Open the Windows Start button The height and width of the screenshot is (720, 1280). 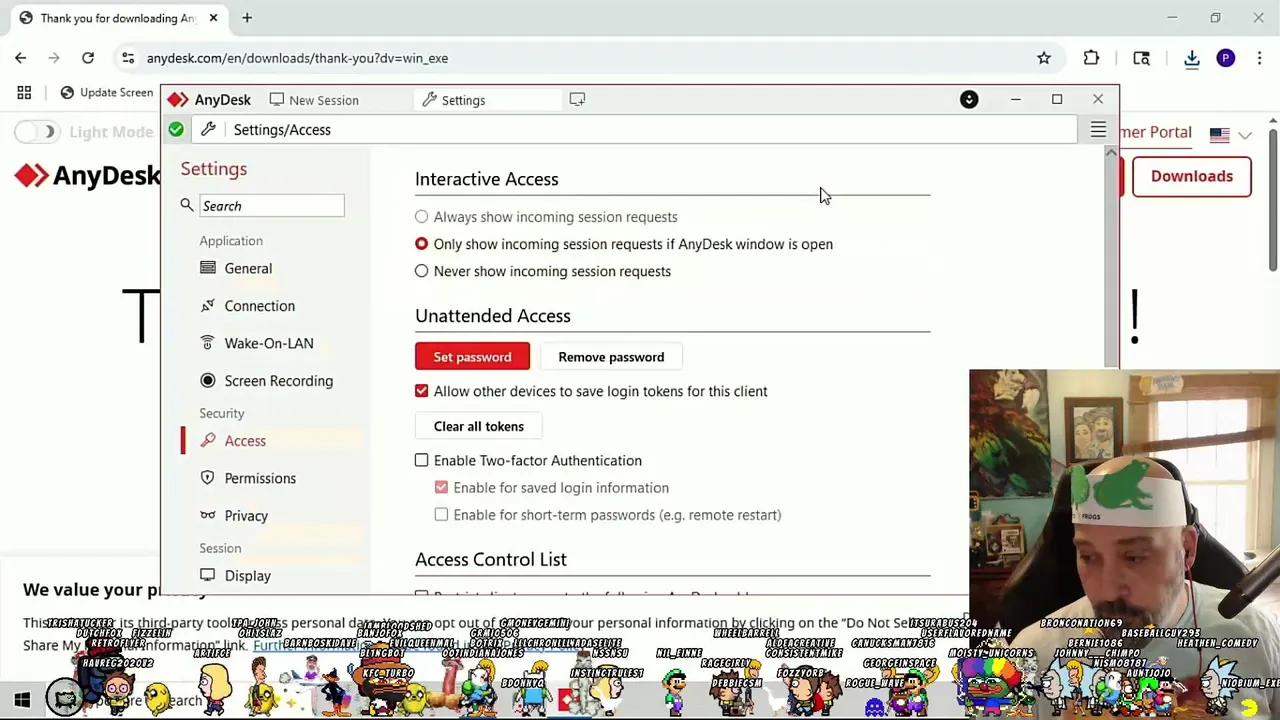22,700
